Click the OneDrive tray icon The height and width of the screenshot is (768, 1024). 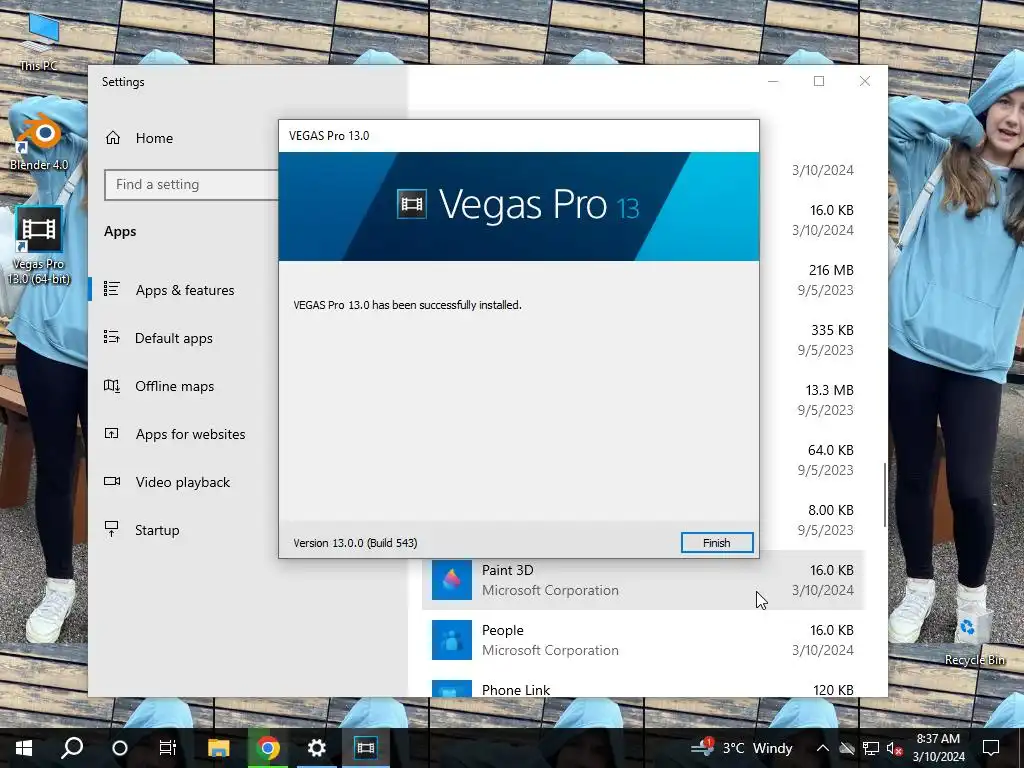point(847,748)
